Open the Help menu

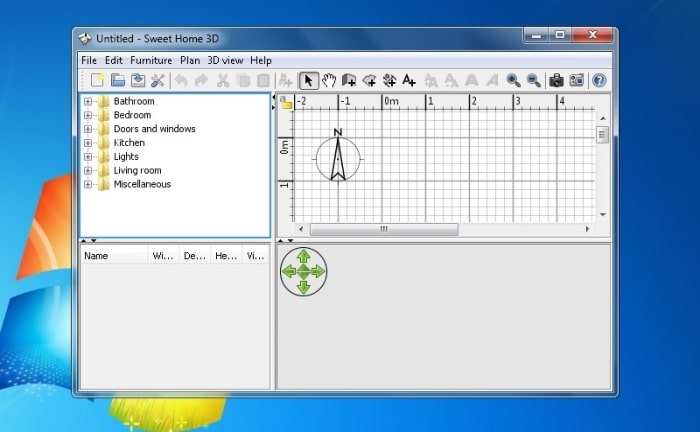(261, 60)
